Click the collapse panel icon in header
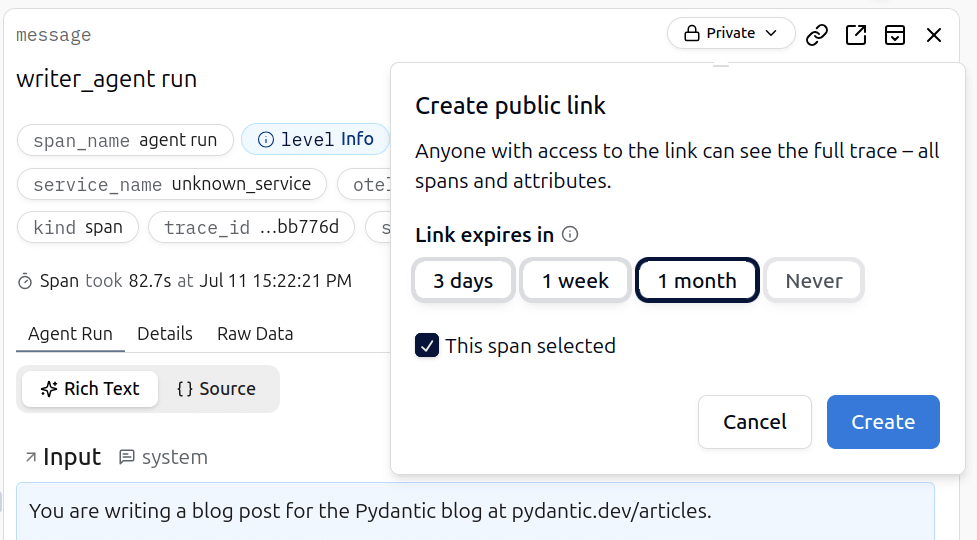This screenshot has height=540, width=977. (895, 35)
